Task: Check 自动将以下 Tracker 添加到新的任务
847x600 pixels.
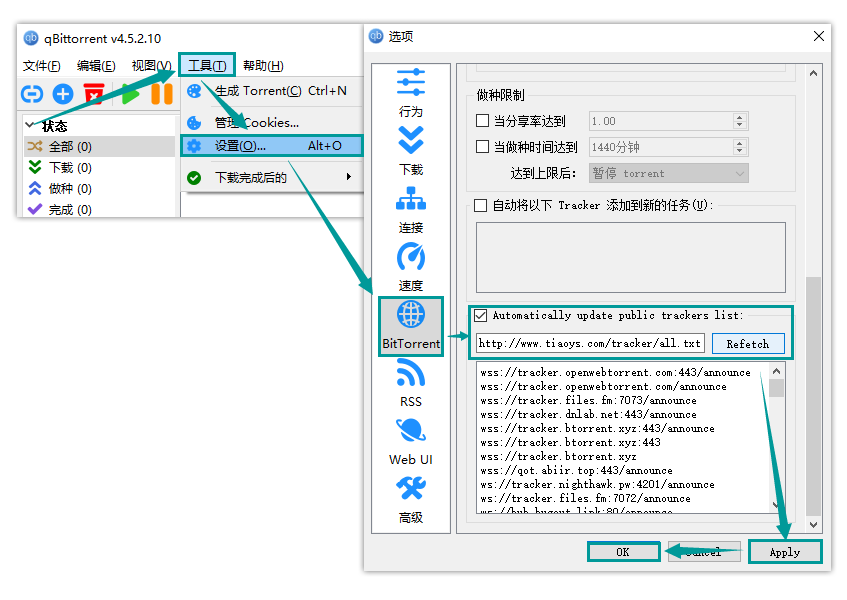Action: pyautogui.click(x=480, y=205)
